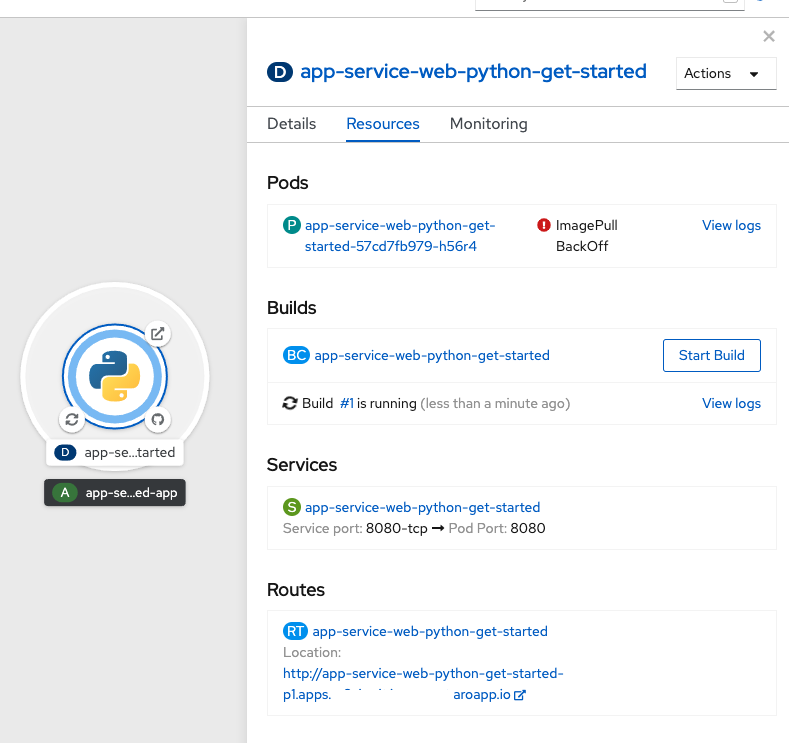Open the RT route link

point(430,631)
